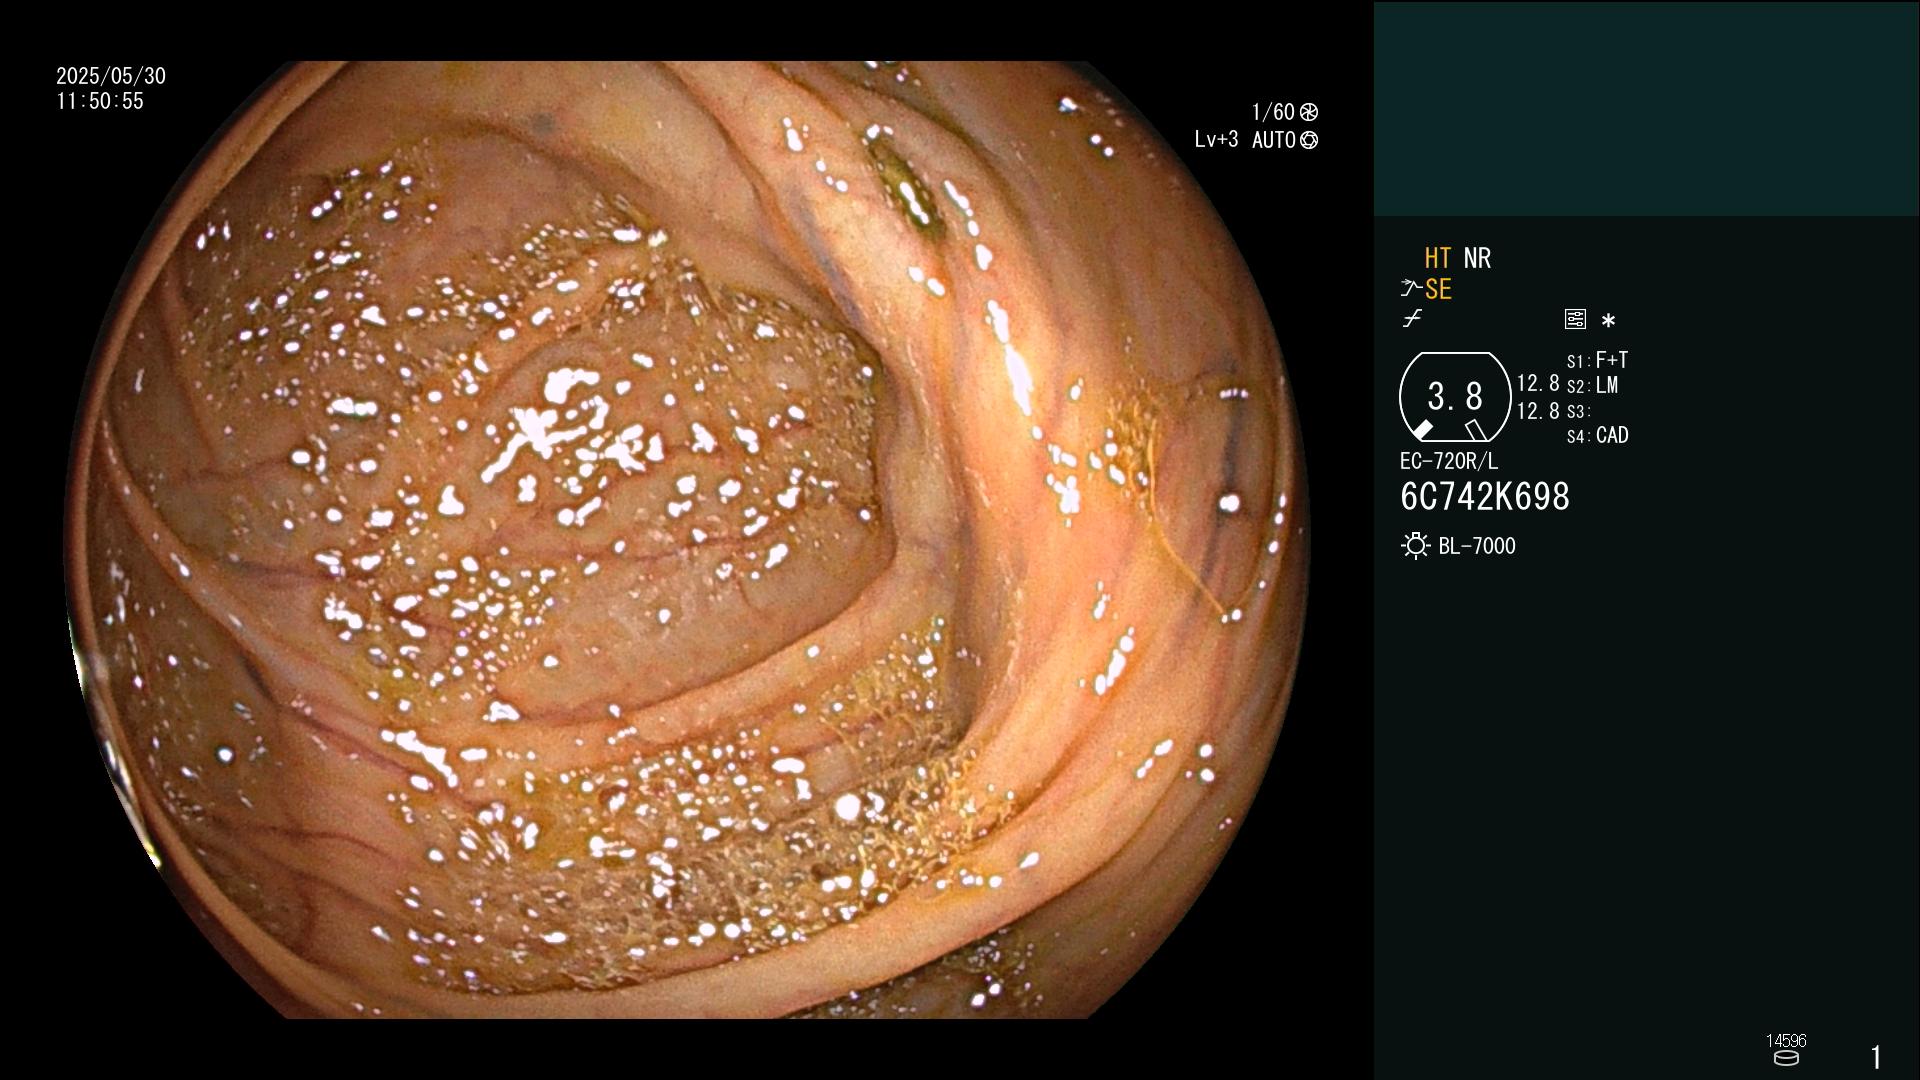The height and width of the screenshot is (1080, 1920).
Task: Click the 3.8 scope diameter value
Action: pos(1455,397)
